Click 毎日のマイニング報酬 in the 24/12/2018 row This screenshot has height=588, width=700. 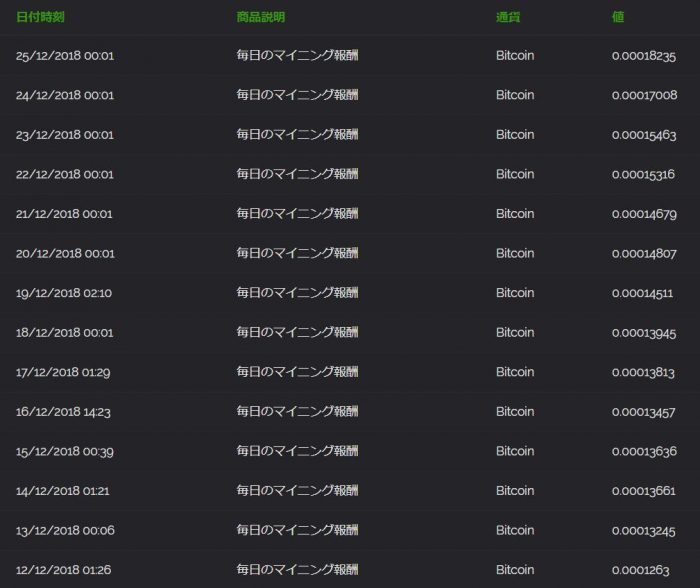297,95
